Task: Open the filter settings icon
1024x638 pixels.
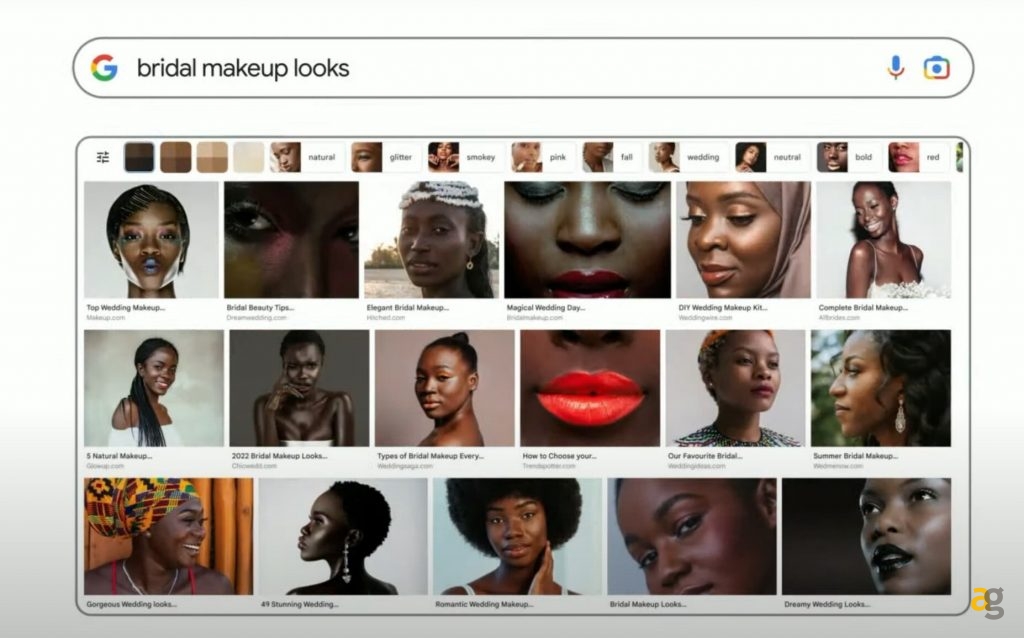Action: pos(103,157)
